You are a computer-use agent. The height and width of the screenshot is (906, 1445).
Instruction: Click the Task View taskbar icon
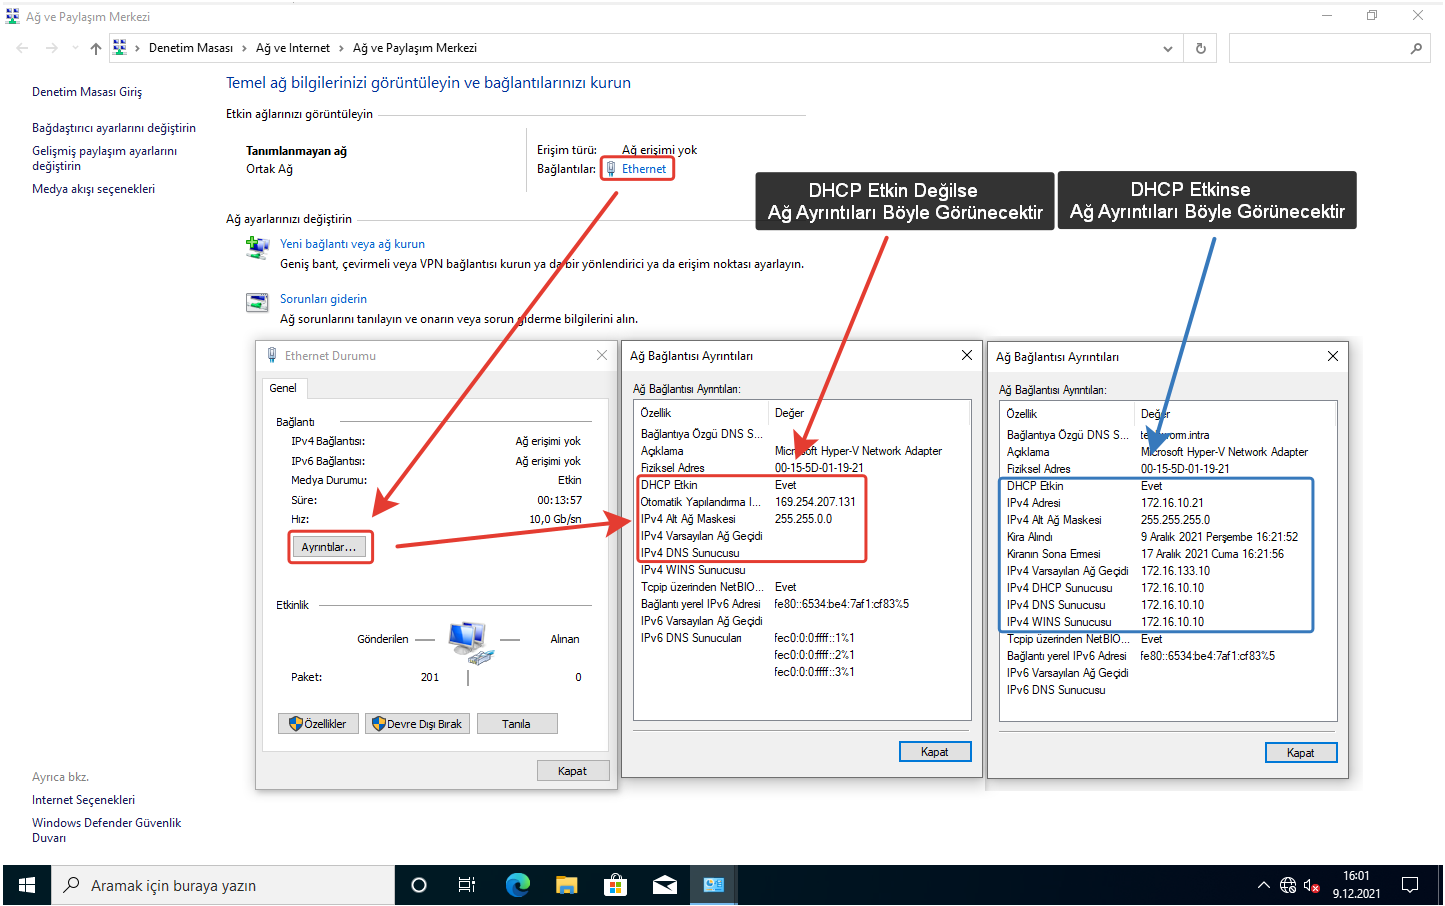[467, 885]
